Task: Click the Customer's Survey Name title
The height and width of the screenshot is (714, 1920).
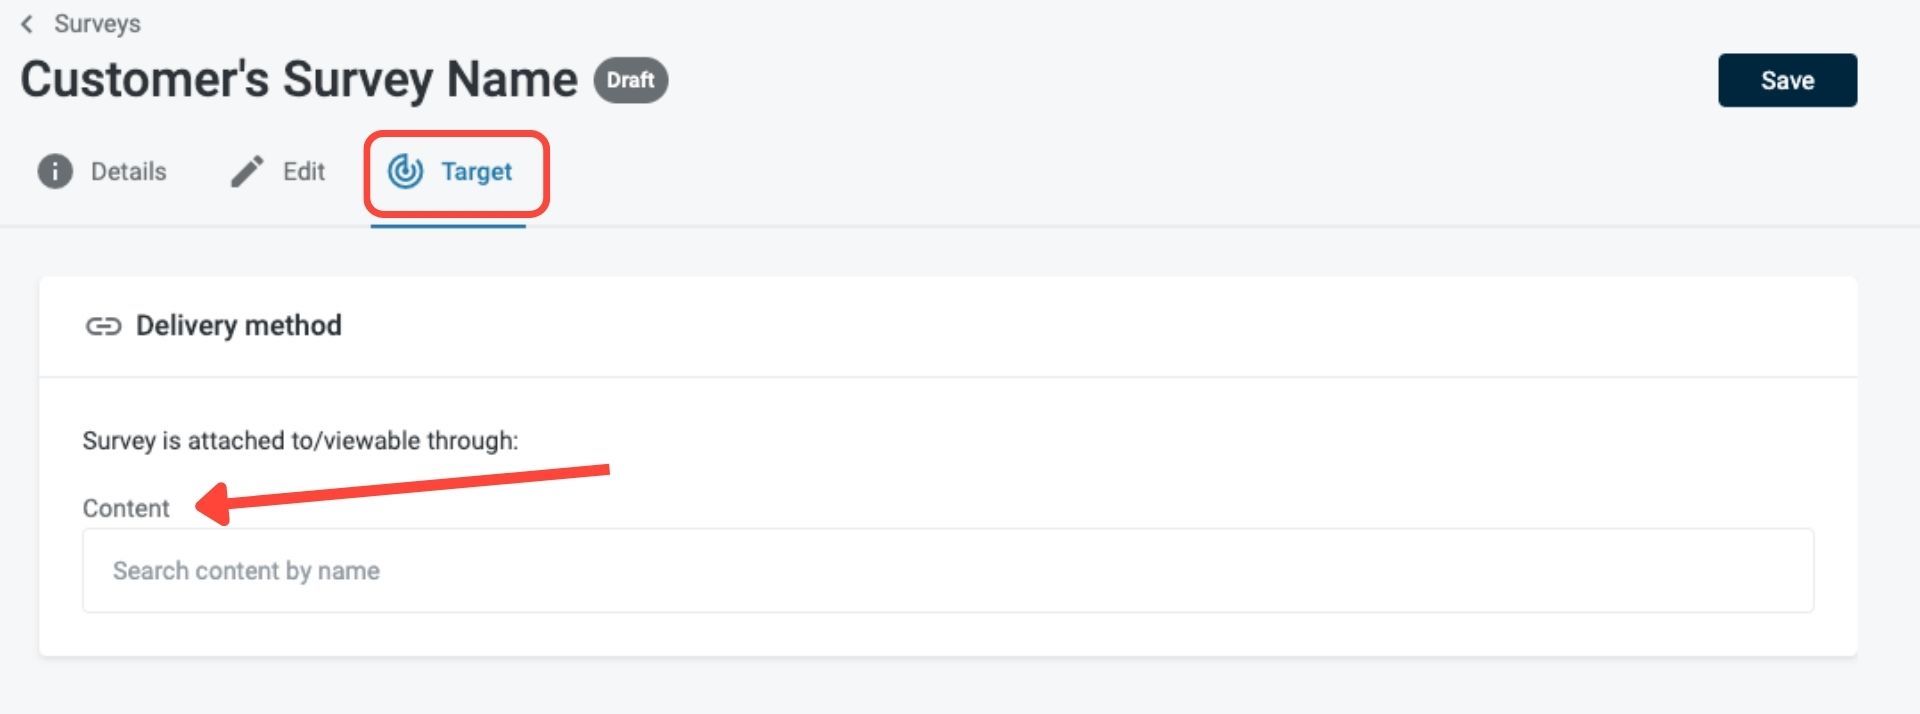Action: click(298, 80)
